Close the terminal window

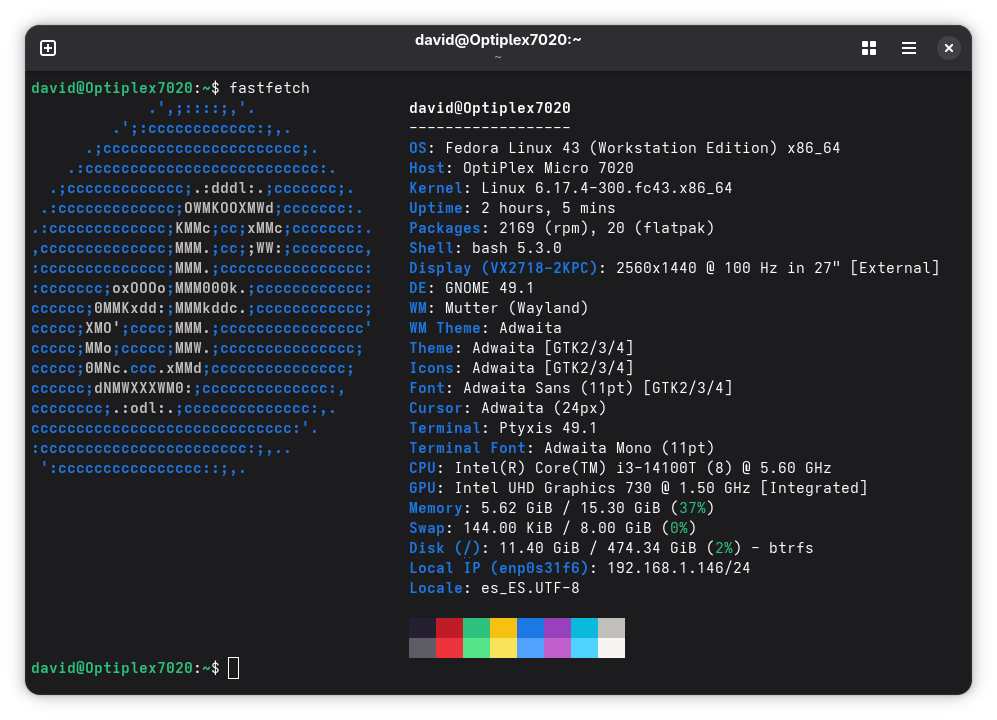click(x=948, y=47)
